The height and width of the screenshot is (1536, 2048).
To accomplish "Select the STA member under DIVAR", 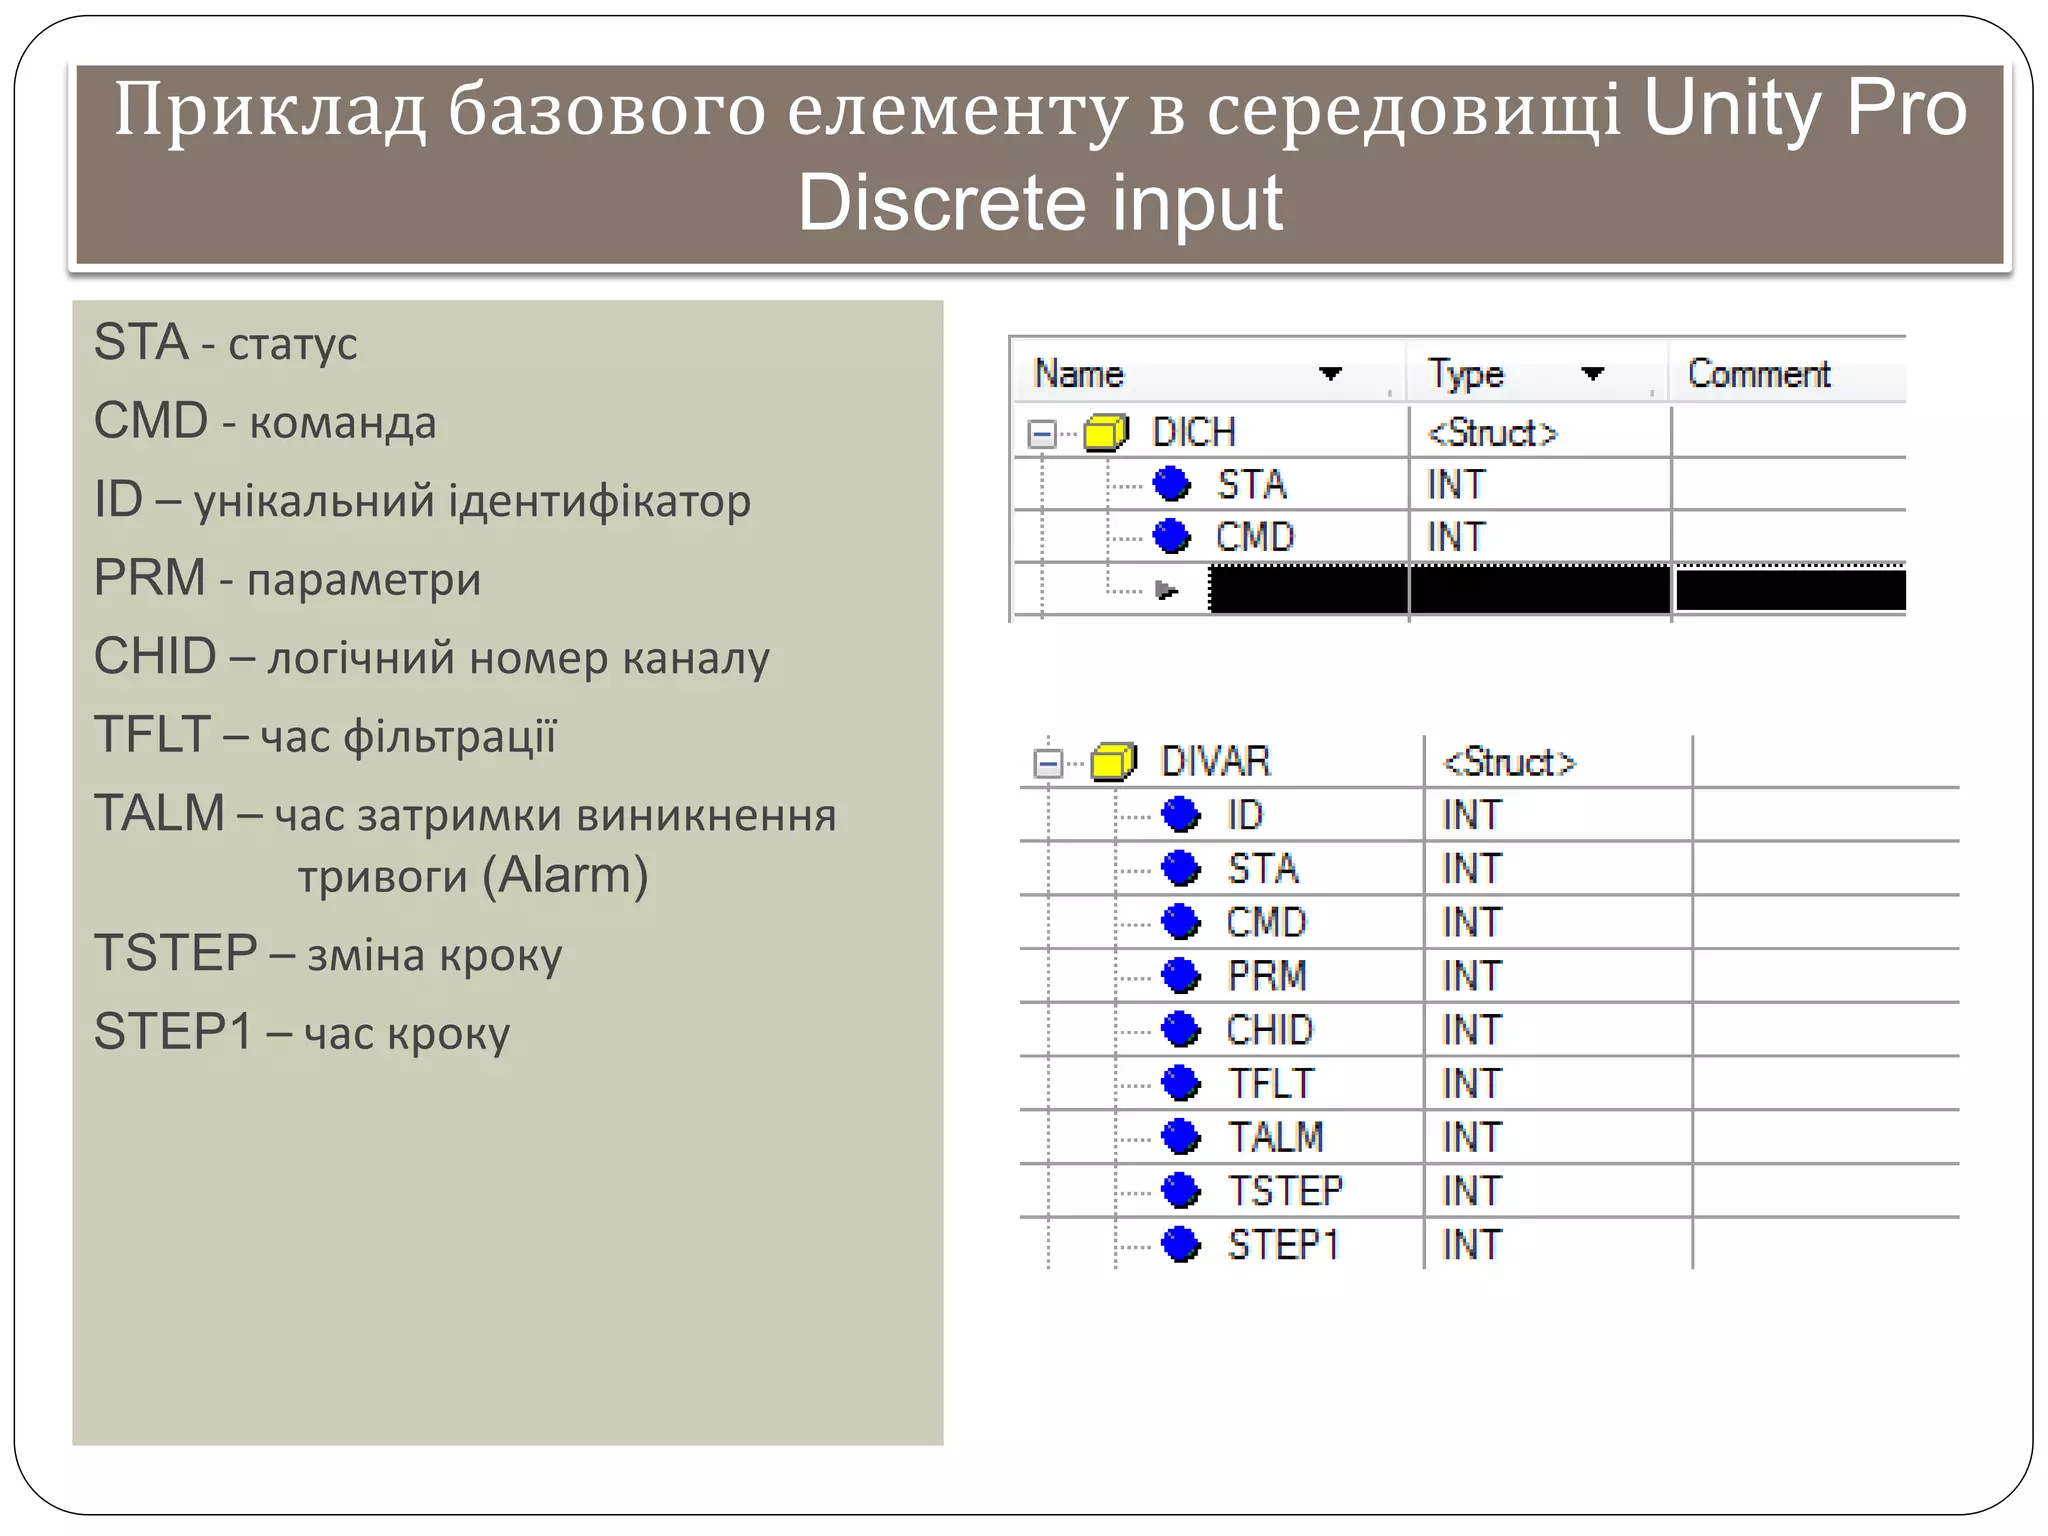I will pos(1263,869).
